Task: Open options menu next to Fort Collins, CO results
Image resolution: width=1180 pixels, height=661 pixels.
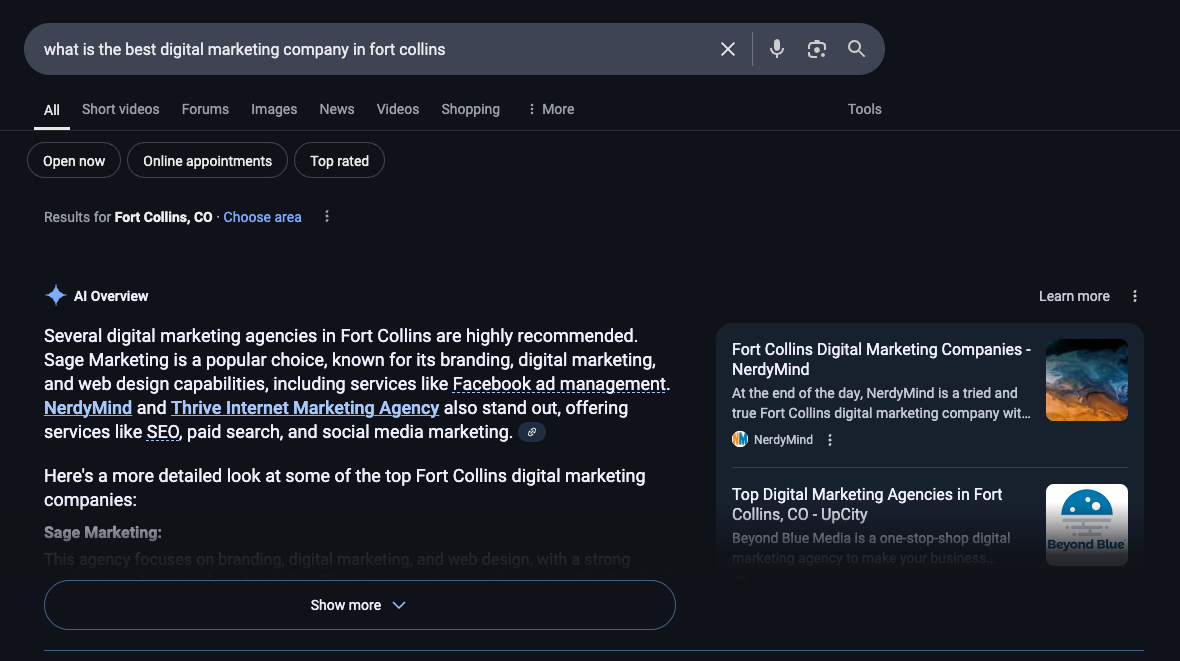Action: click(x=326, y=216)
